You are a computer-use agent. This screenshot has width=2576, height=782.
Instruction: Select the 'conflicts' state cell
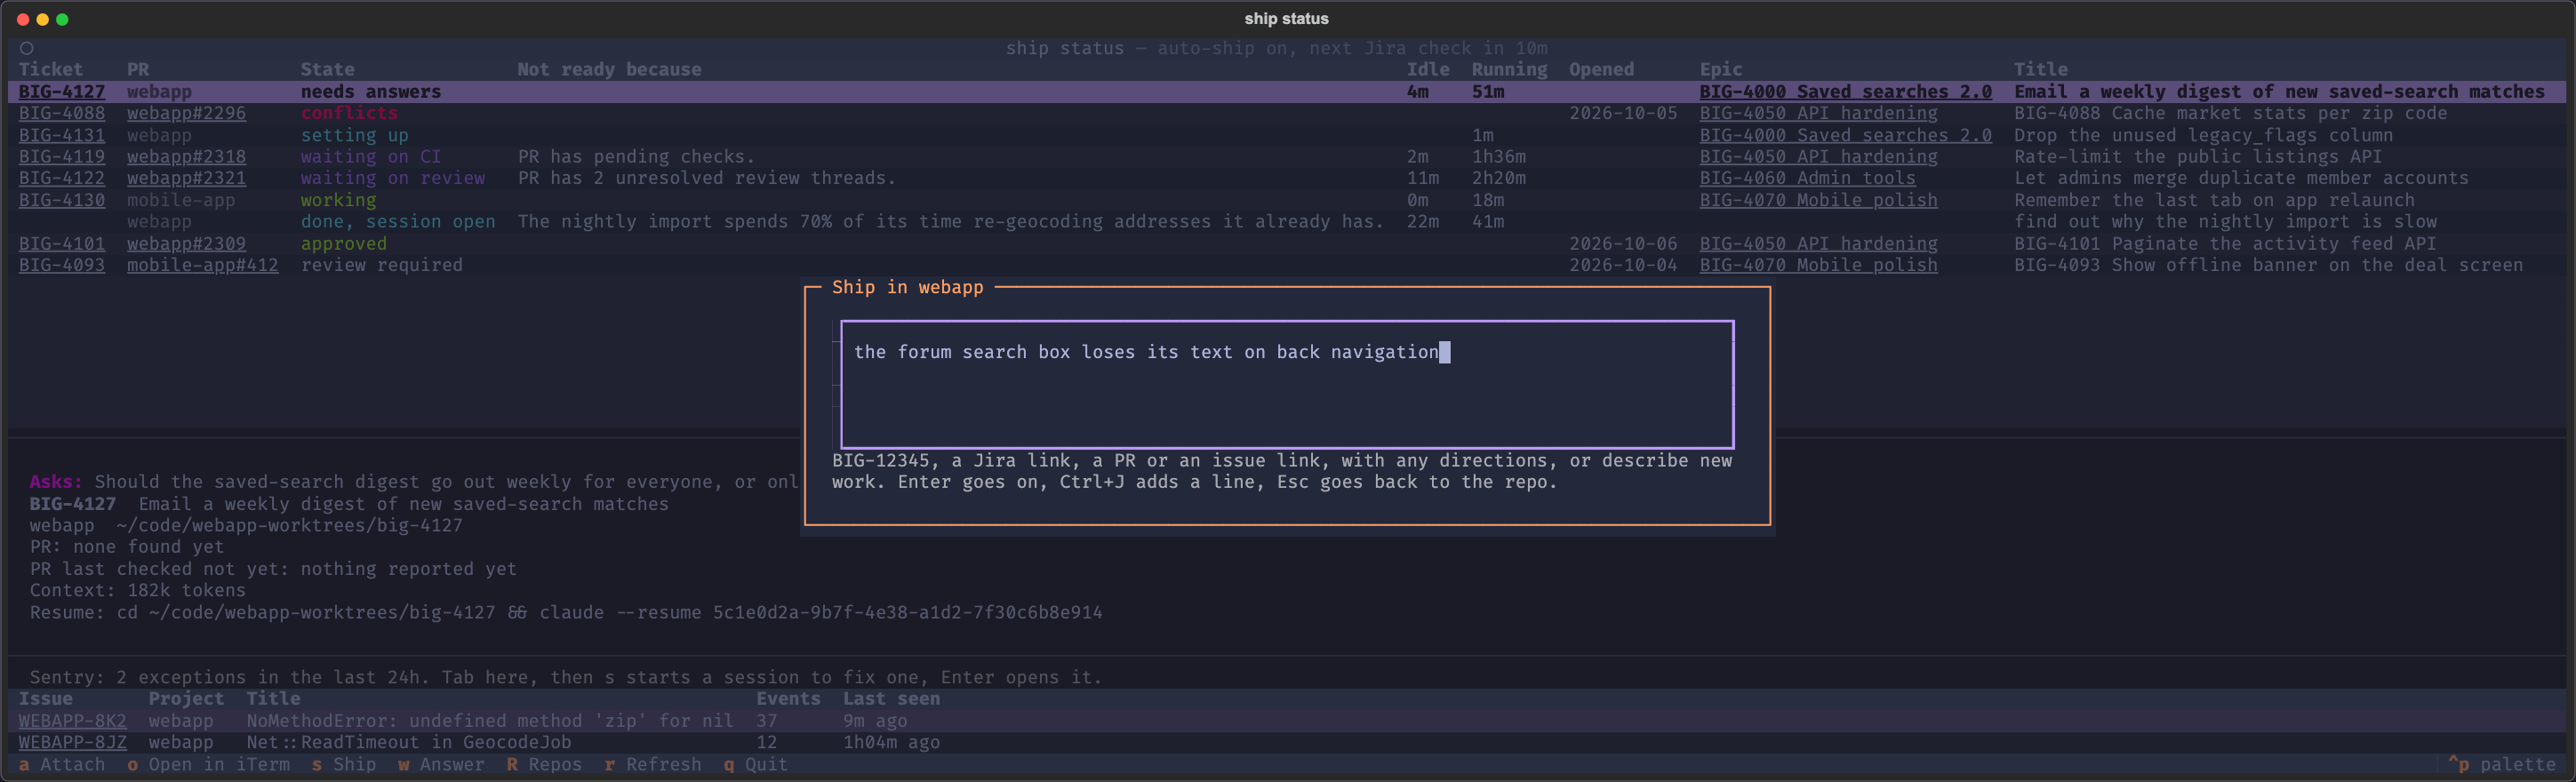pos(349,113)
